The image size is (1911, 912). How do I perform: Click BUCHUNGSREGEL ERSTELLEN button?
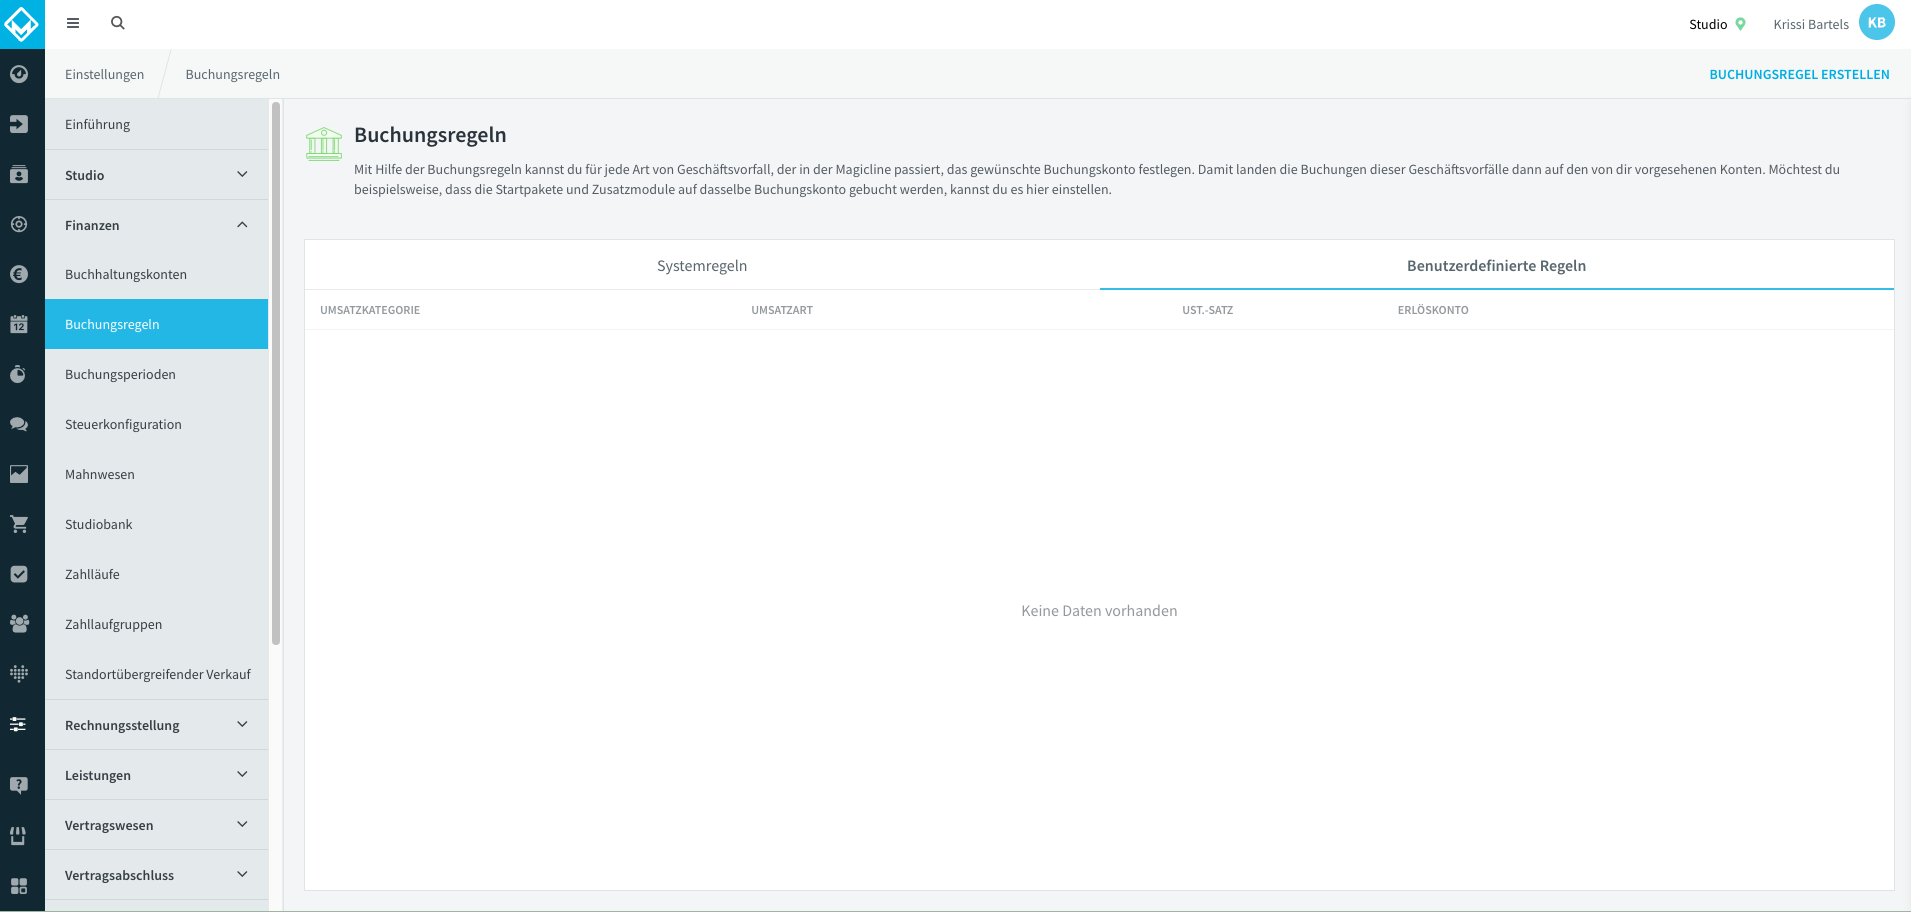point(1799,74)
